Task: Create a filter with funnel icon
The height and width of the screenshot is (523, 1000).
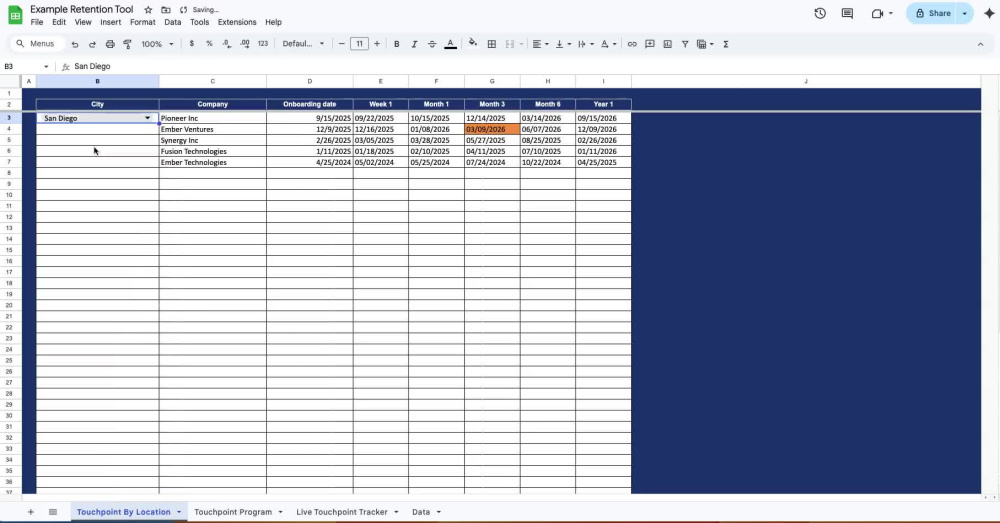Action: (685, 44)
